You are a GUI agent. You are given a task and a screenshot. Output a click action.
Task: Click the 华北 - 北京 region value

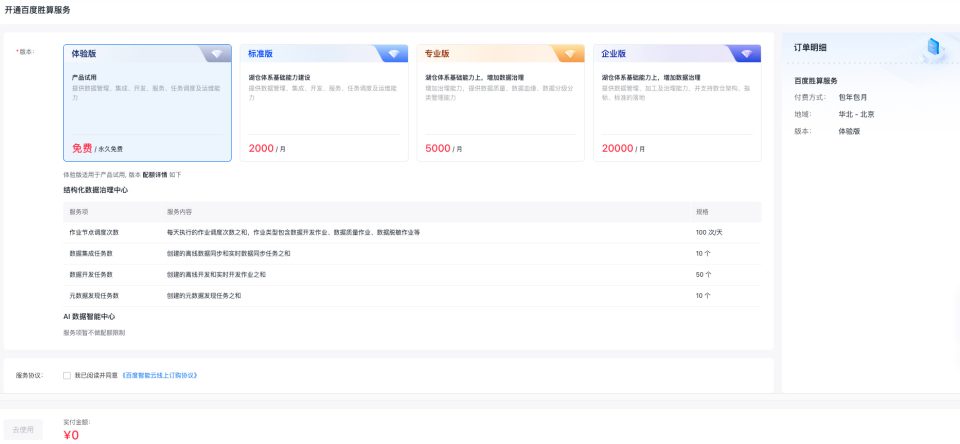pos(857,115)
